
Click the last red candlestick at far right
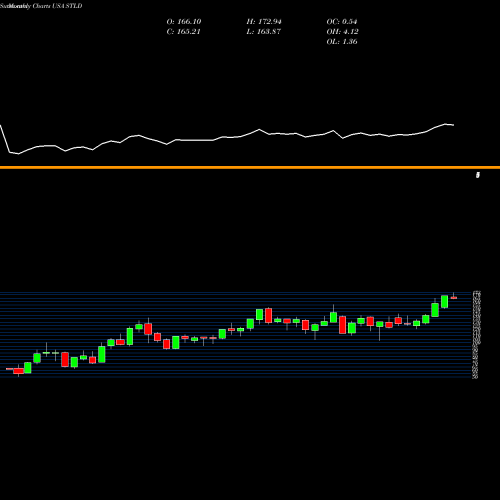454,297
